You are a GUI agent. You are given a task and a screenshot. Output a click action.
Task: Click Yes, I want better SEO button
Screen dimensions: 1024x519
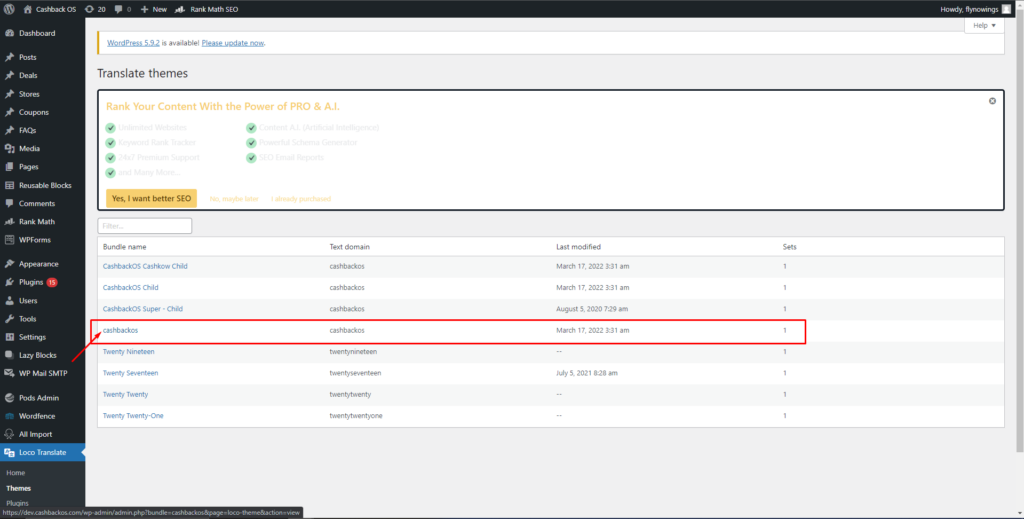152,198
